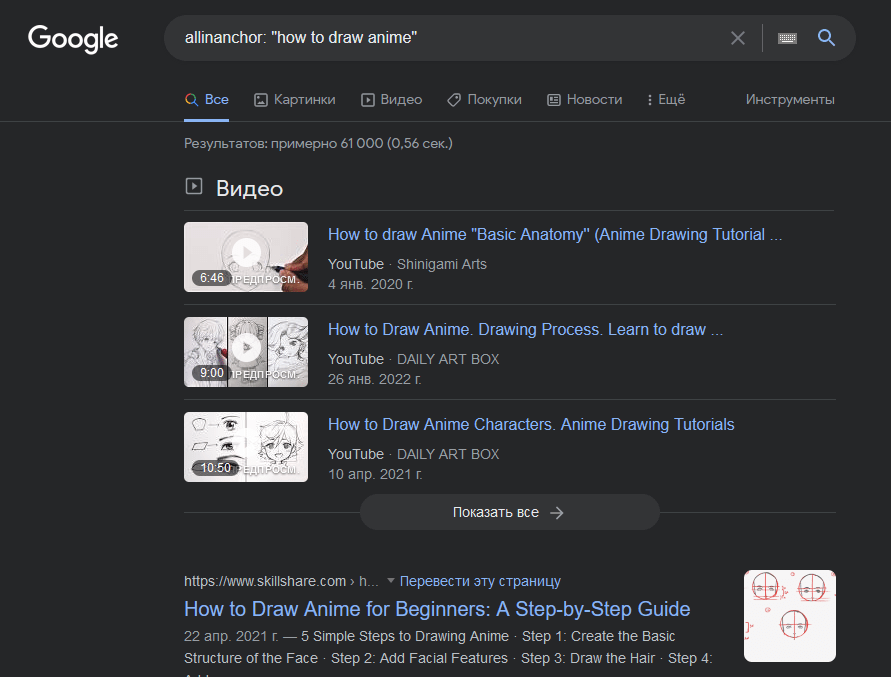The width and height of the screenshot is (891, 677).
Task: Click the Skillshare result thumbnail image
Action: tap(789, 616)
